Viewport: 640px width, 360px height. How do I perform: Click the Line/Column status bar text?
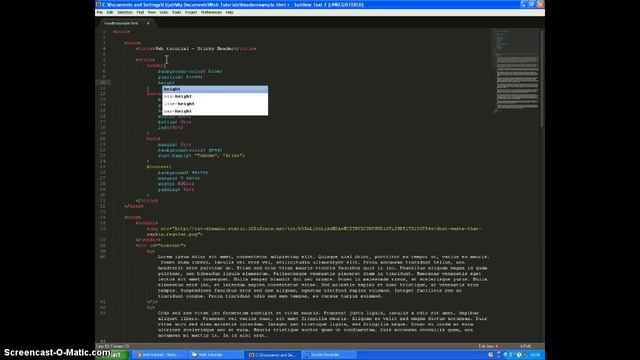(x=112, y=346)
